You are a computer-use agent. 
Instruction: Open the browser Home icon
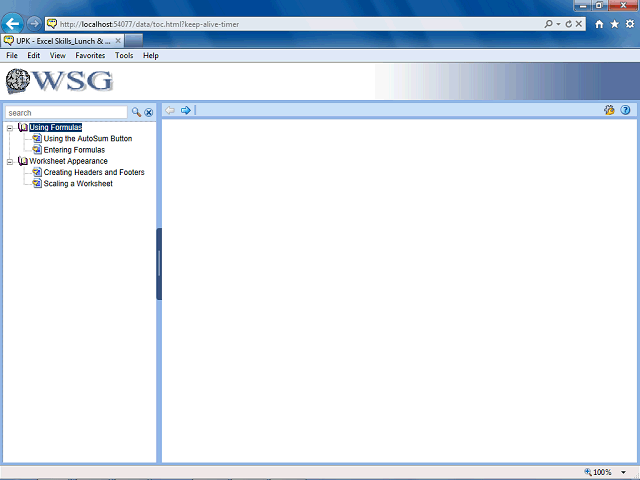(599, 24)
